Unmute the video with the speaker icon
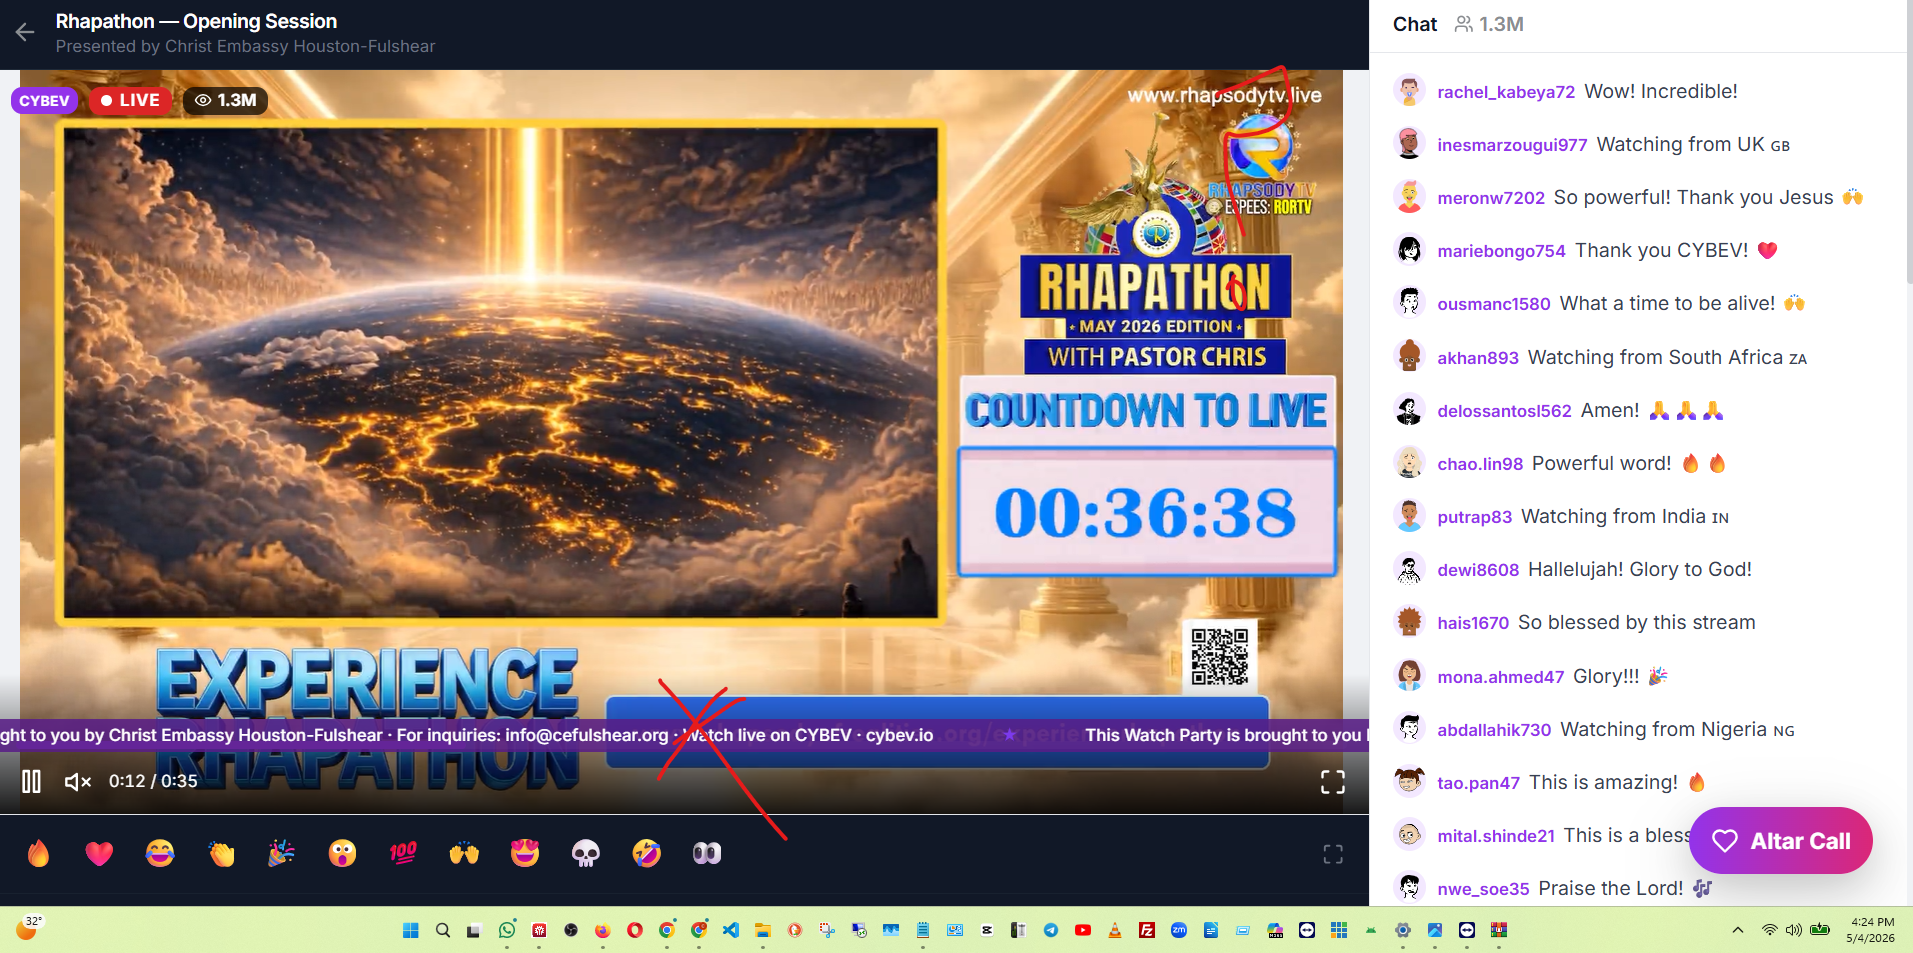Viewport: 1913px width, 953px height. (78, 781)
